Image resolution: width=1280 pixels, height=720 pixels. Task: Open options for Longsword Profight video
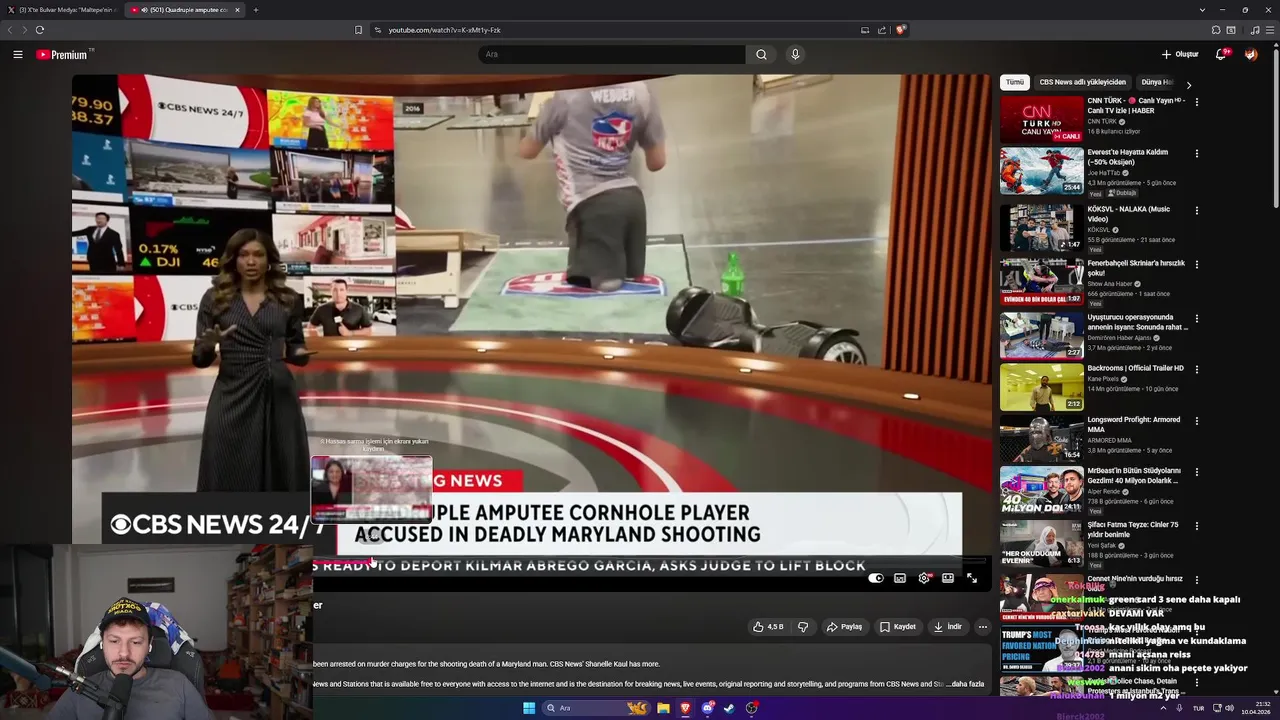(x=1196, y=421)
